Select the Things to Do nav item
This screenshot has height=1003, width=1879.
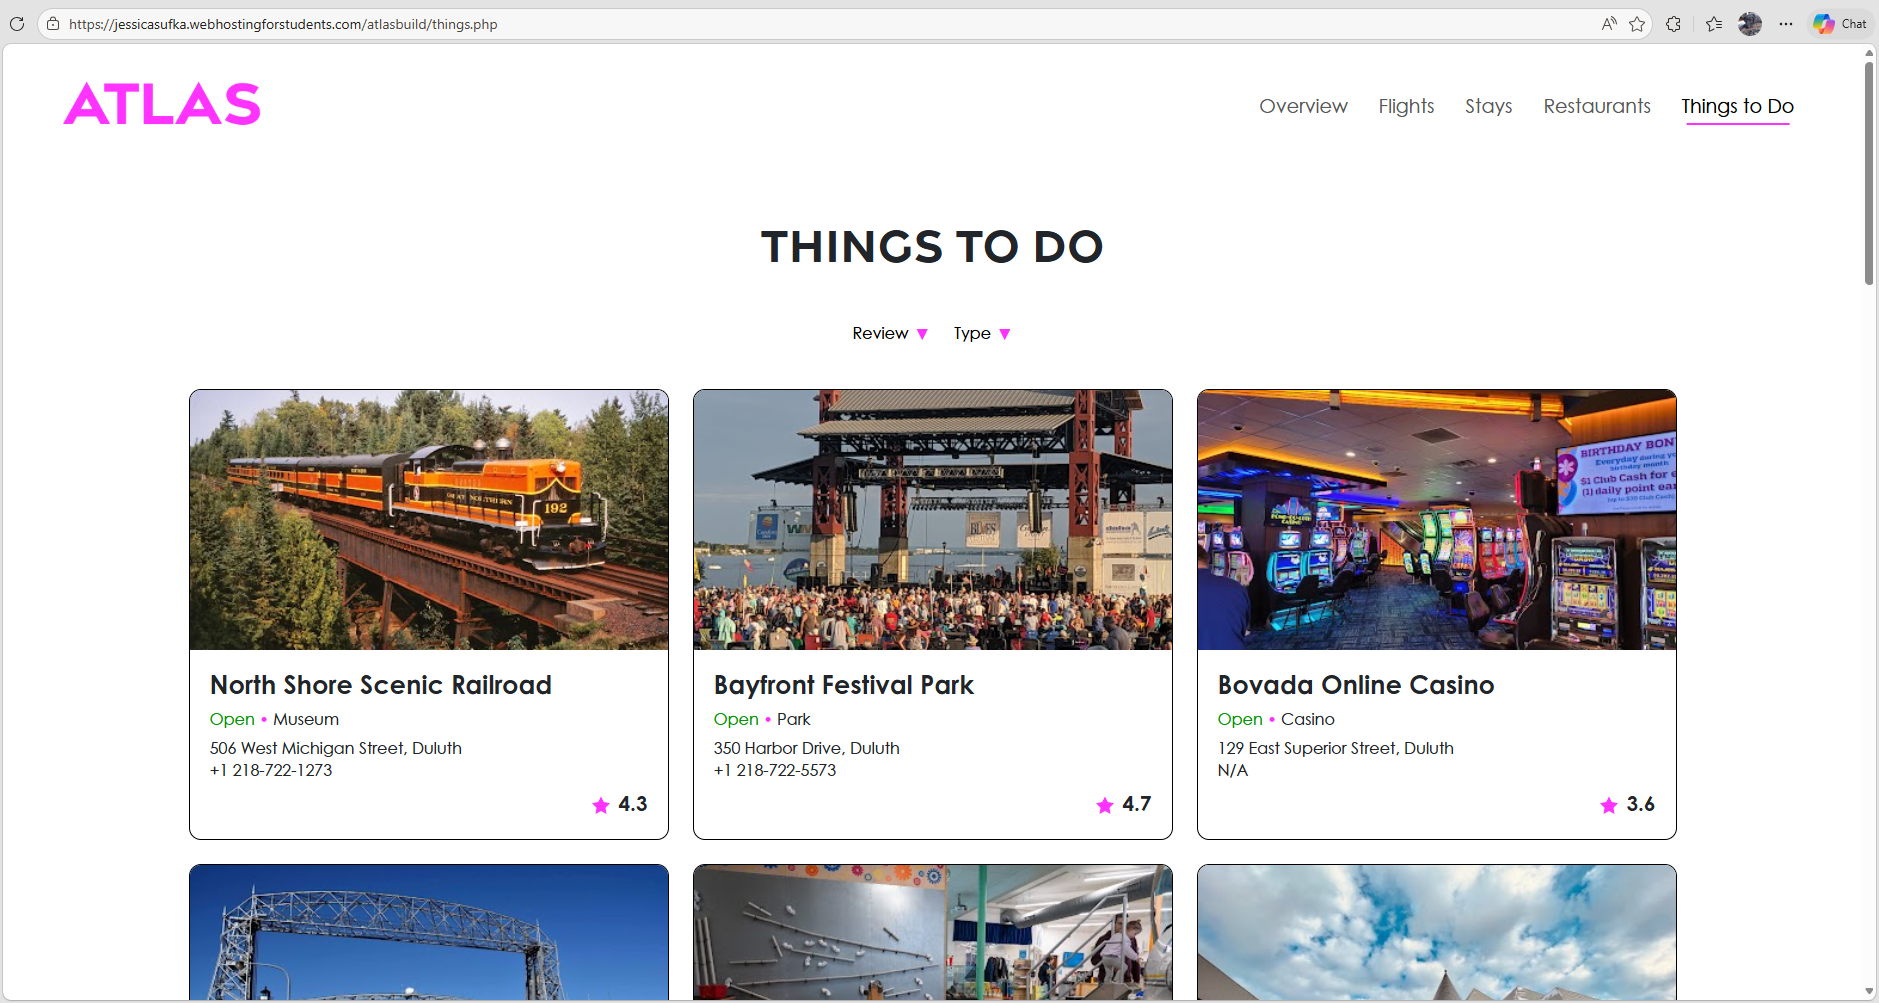1737,106
